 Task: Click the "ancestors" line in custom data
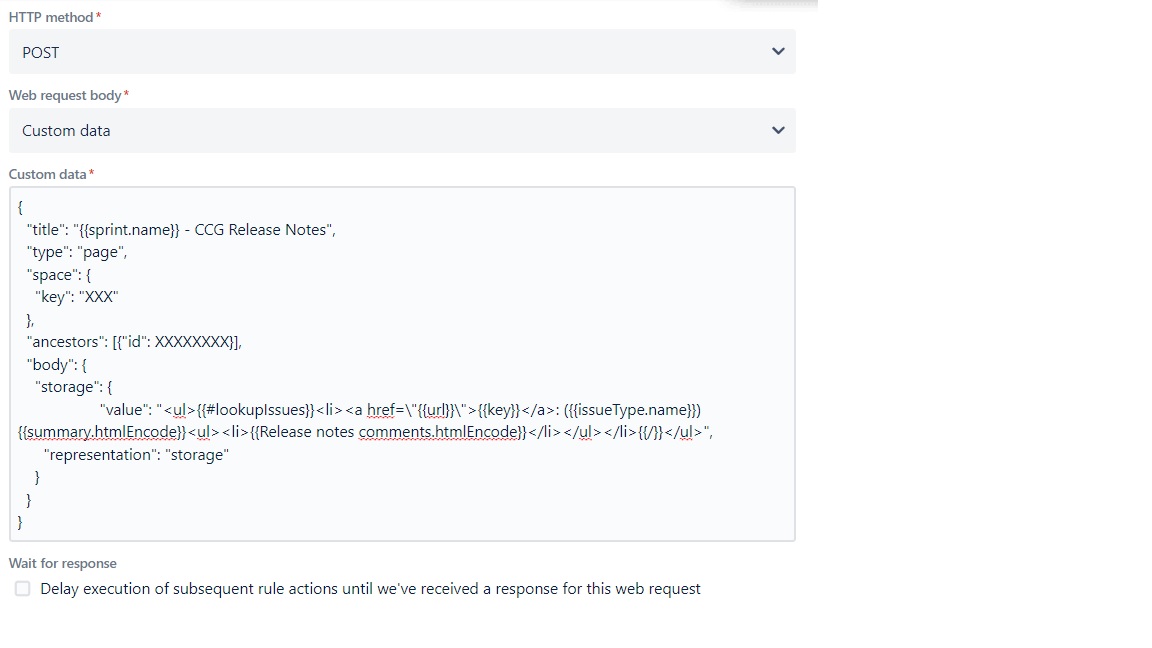coord(134,342)
